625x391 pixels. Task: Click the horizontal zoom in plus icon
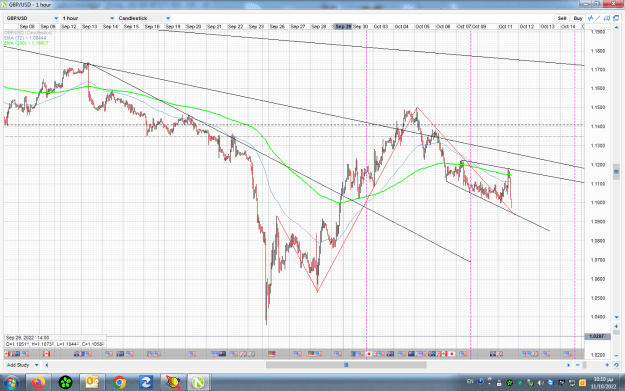click(607, 365)
